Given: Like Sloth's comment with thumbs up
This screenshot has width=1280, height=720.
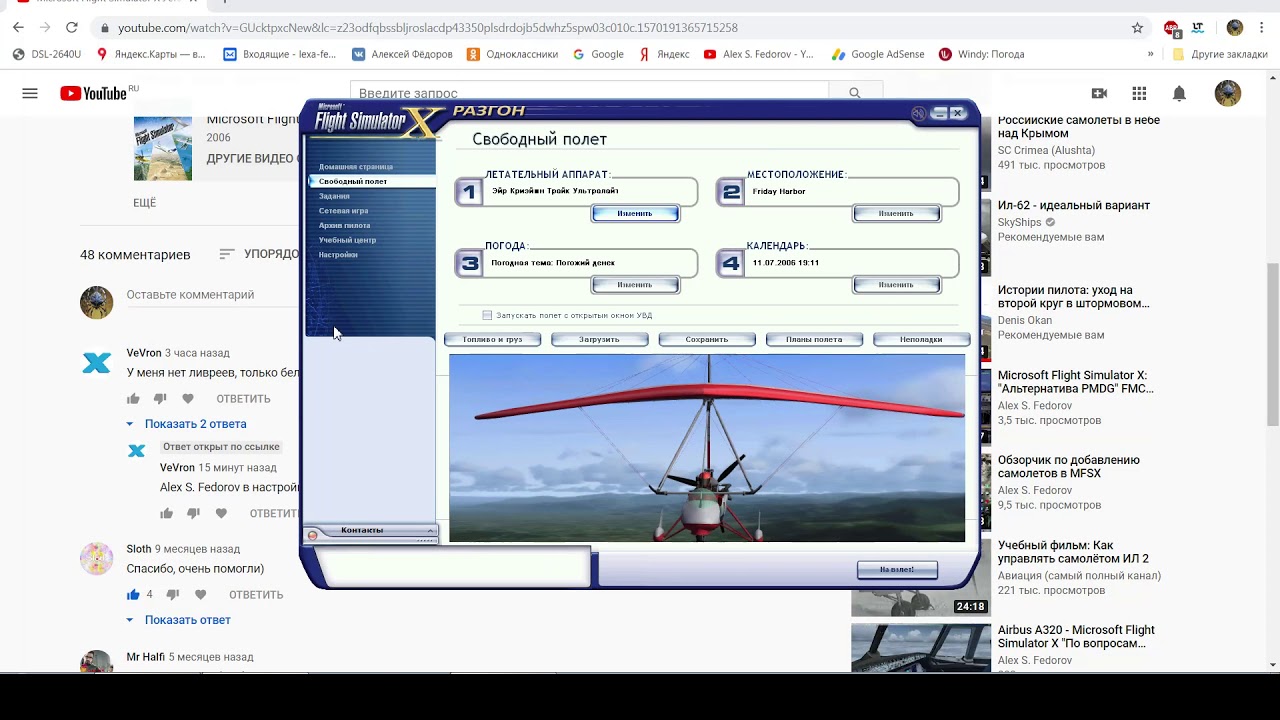Looking at the screenshot, I should pyautogui.click(x=133, y=594).
